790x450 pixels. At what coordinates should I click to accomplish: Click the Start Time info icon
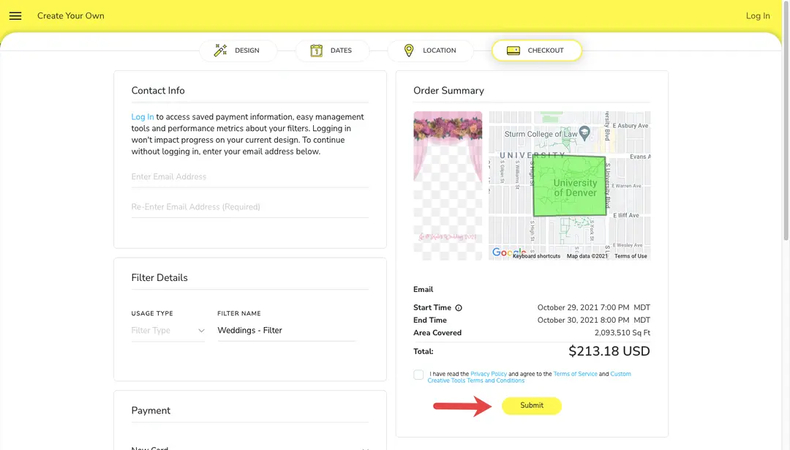click(x=459, y=308)
